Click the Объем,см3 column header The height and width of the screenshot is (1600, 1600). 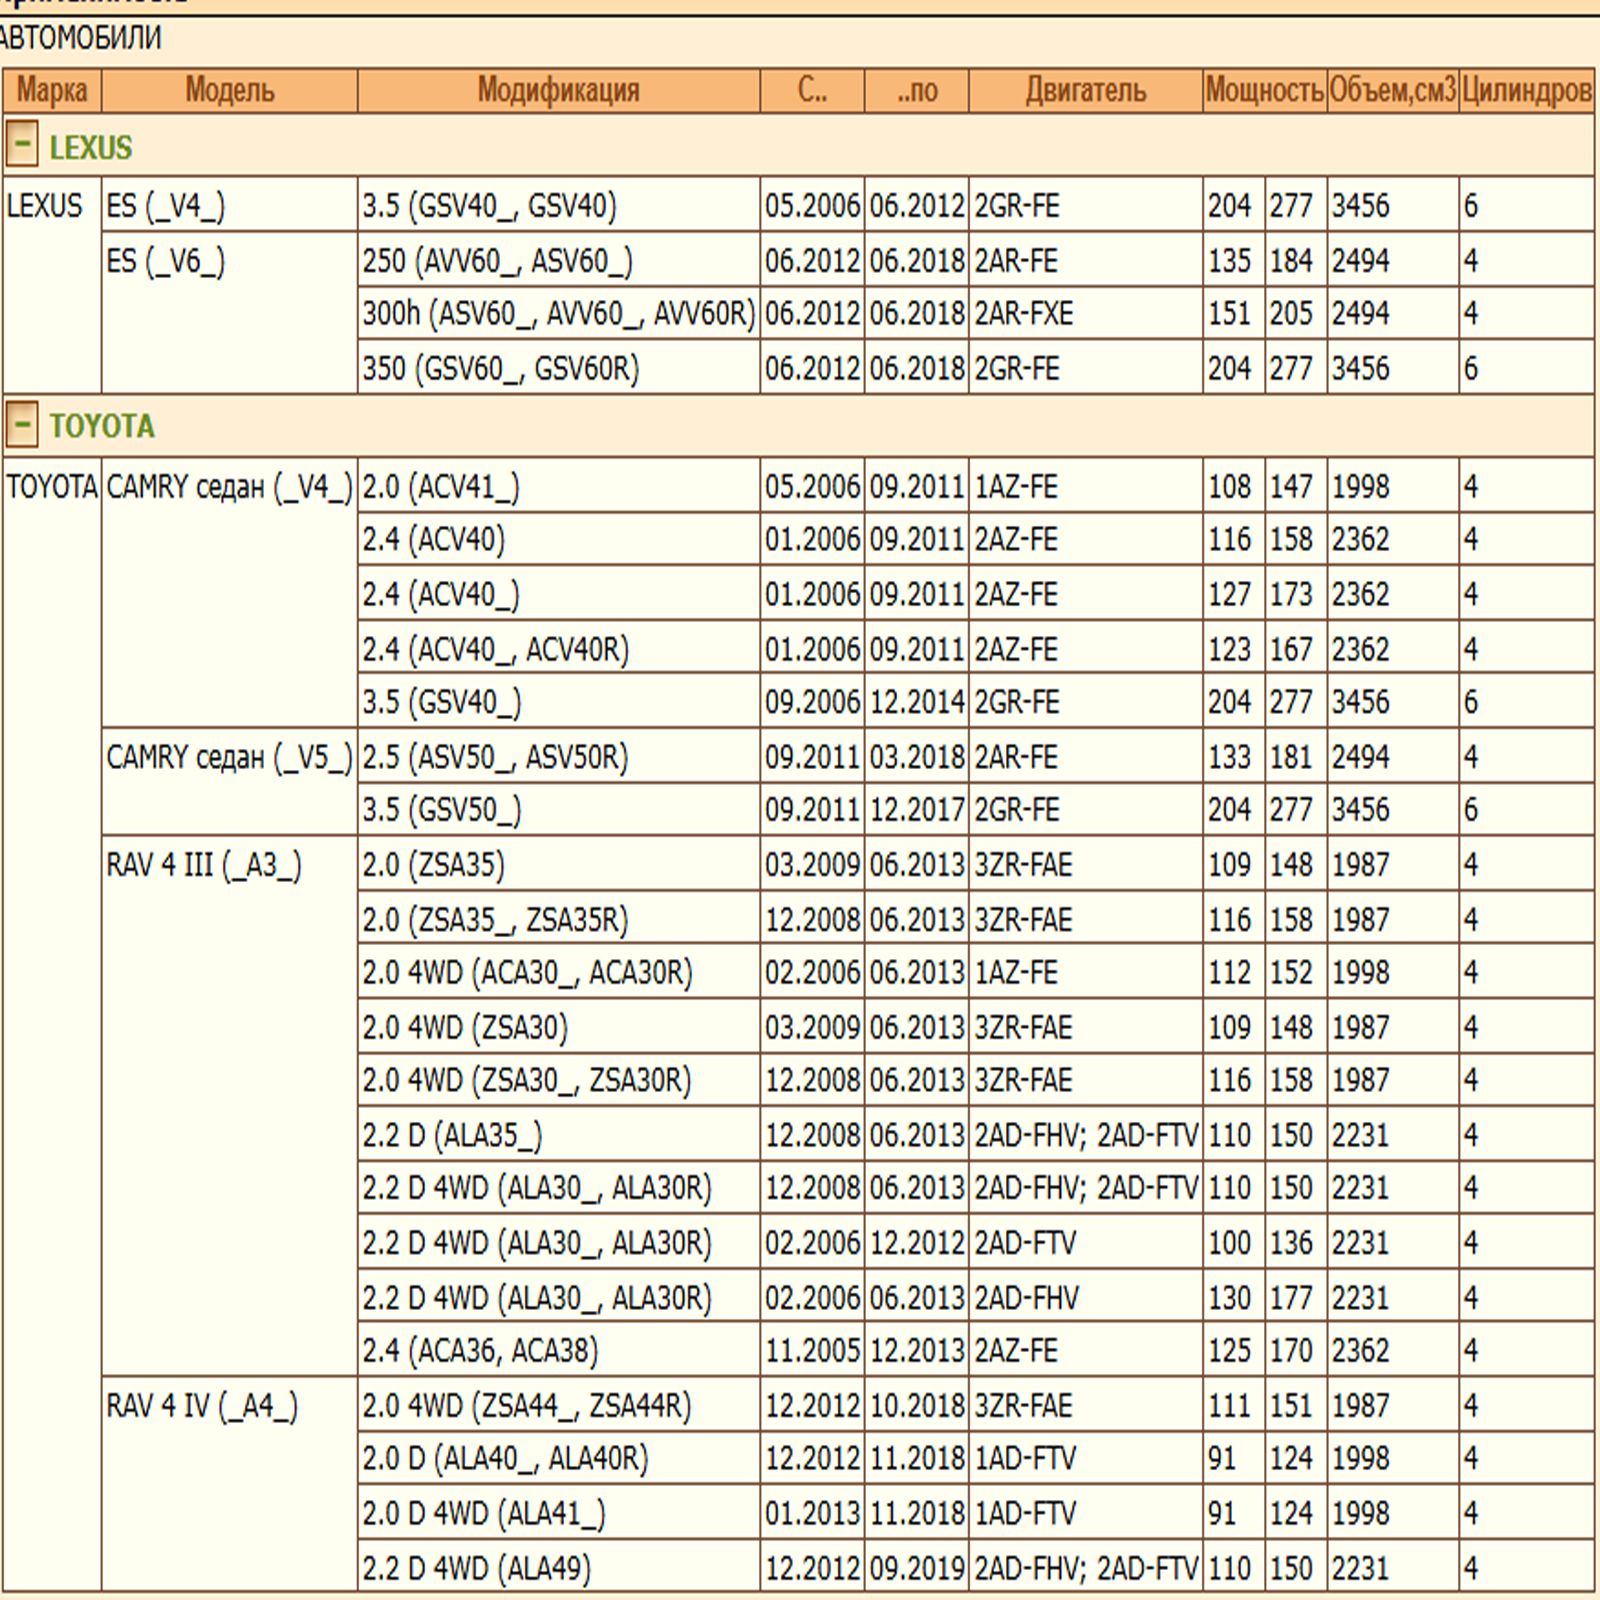1392,91
